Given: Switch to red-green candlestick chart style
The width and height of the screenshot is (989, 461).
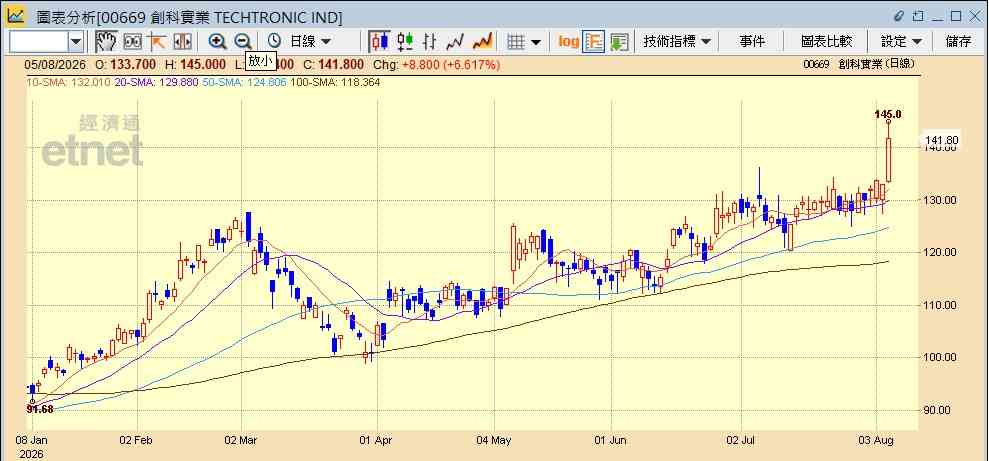Looking at the screenshot, I should [405, 42].
